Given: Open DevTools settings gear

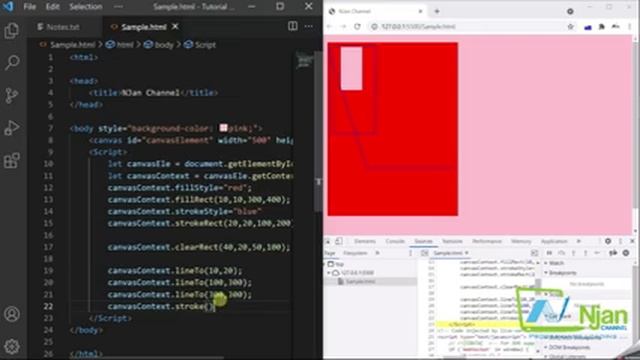Looking at the screenshot, I should (x=608, y=241).
